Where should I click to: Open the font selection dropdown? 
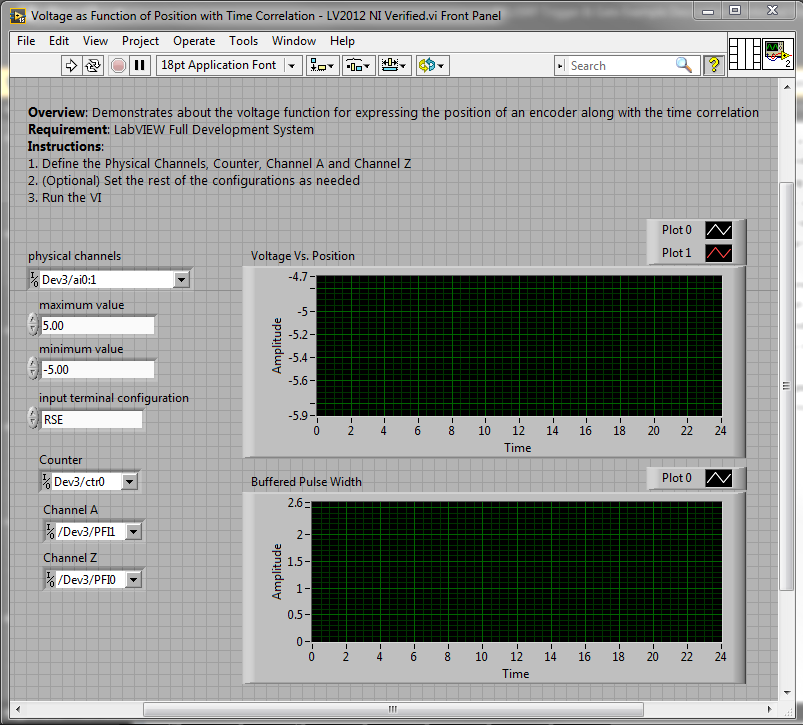(x=292, y=66)
